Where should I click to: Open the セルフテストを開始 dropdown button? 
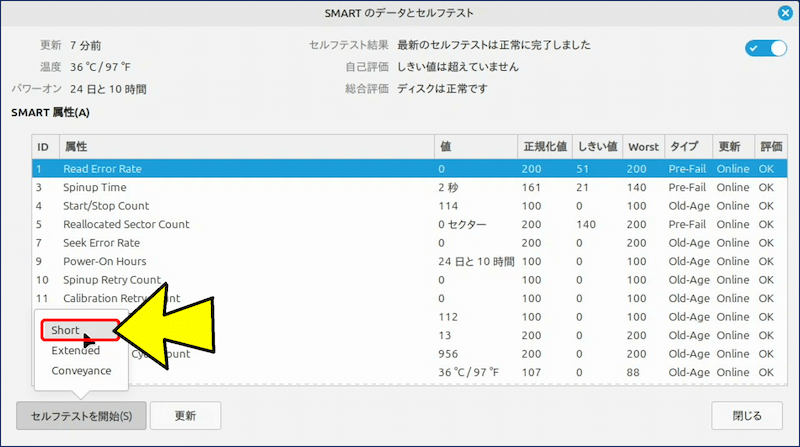pyautogui.click(x=81, y=415)
